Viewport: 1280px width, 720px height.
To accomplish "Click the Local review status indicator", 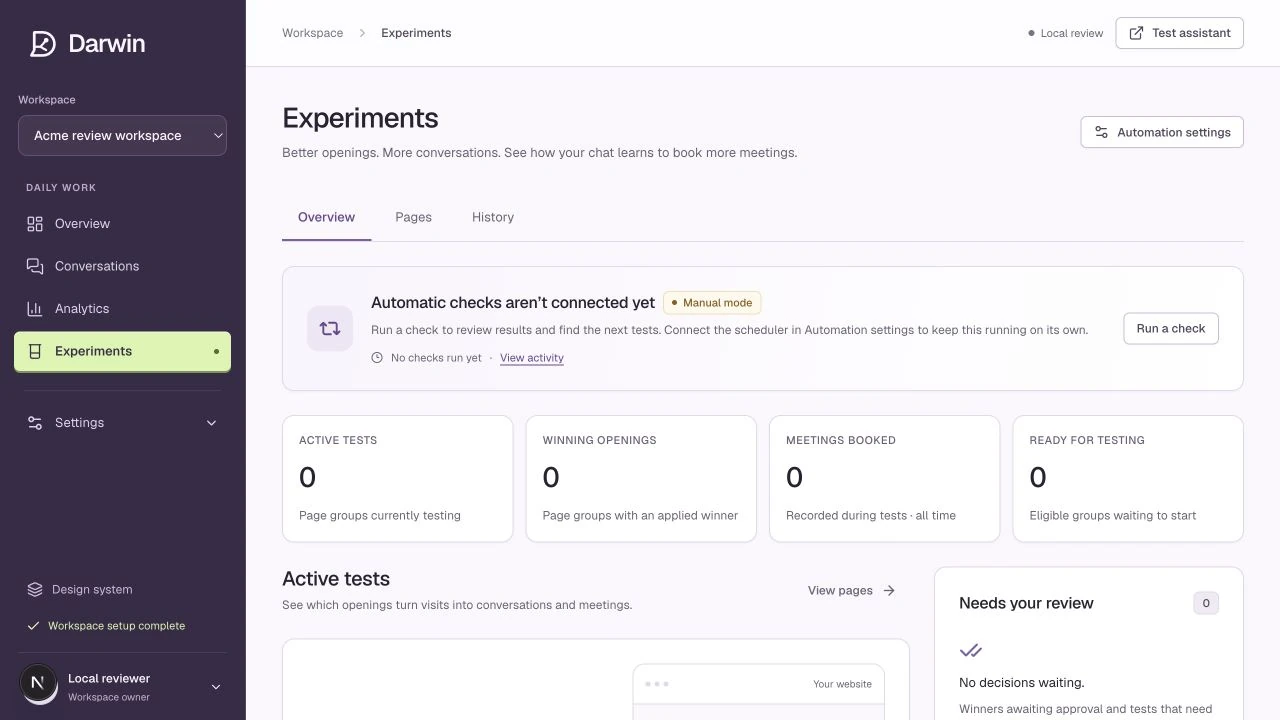I will 1066,33.
